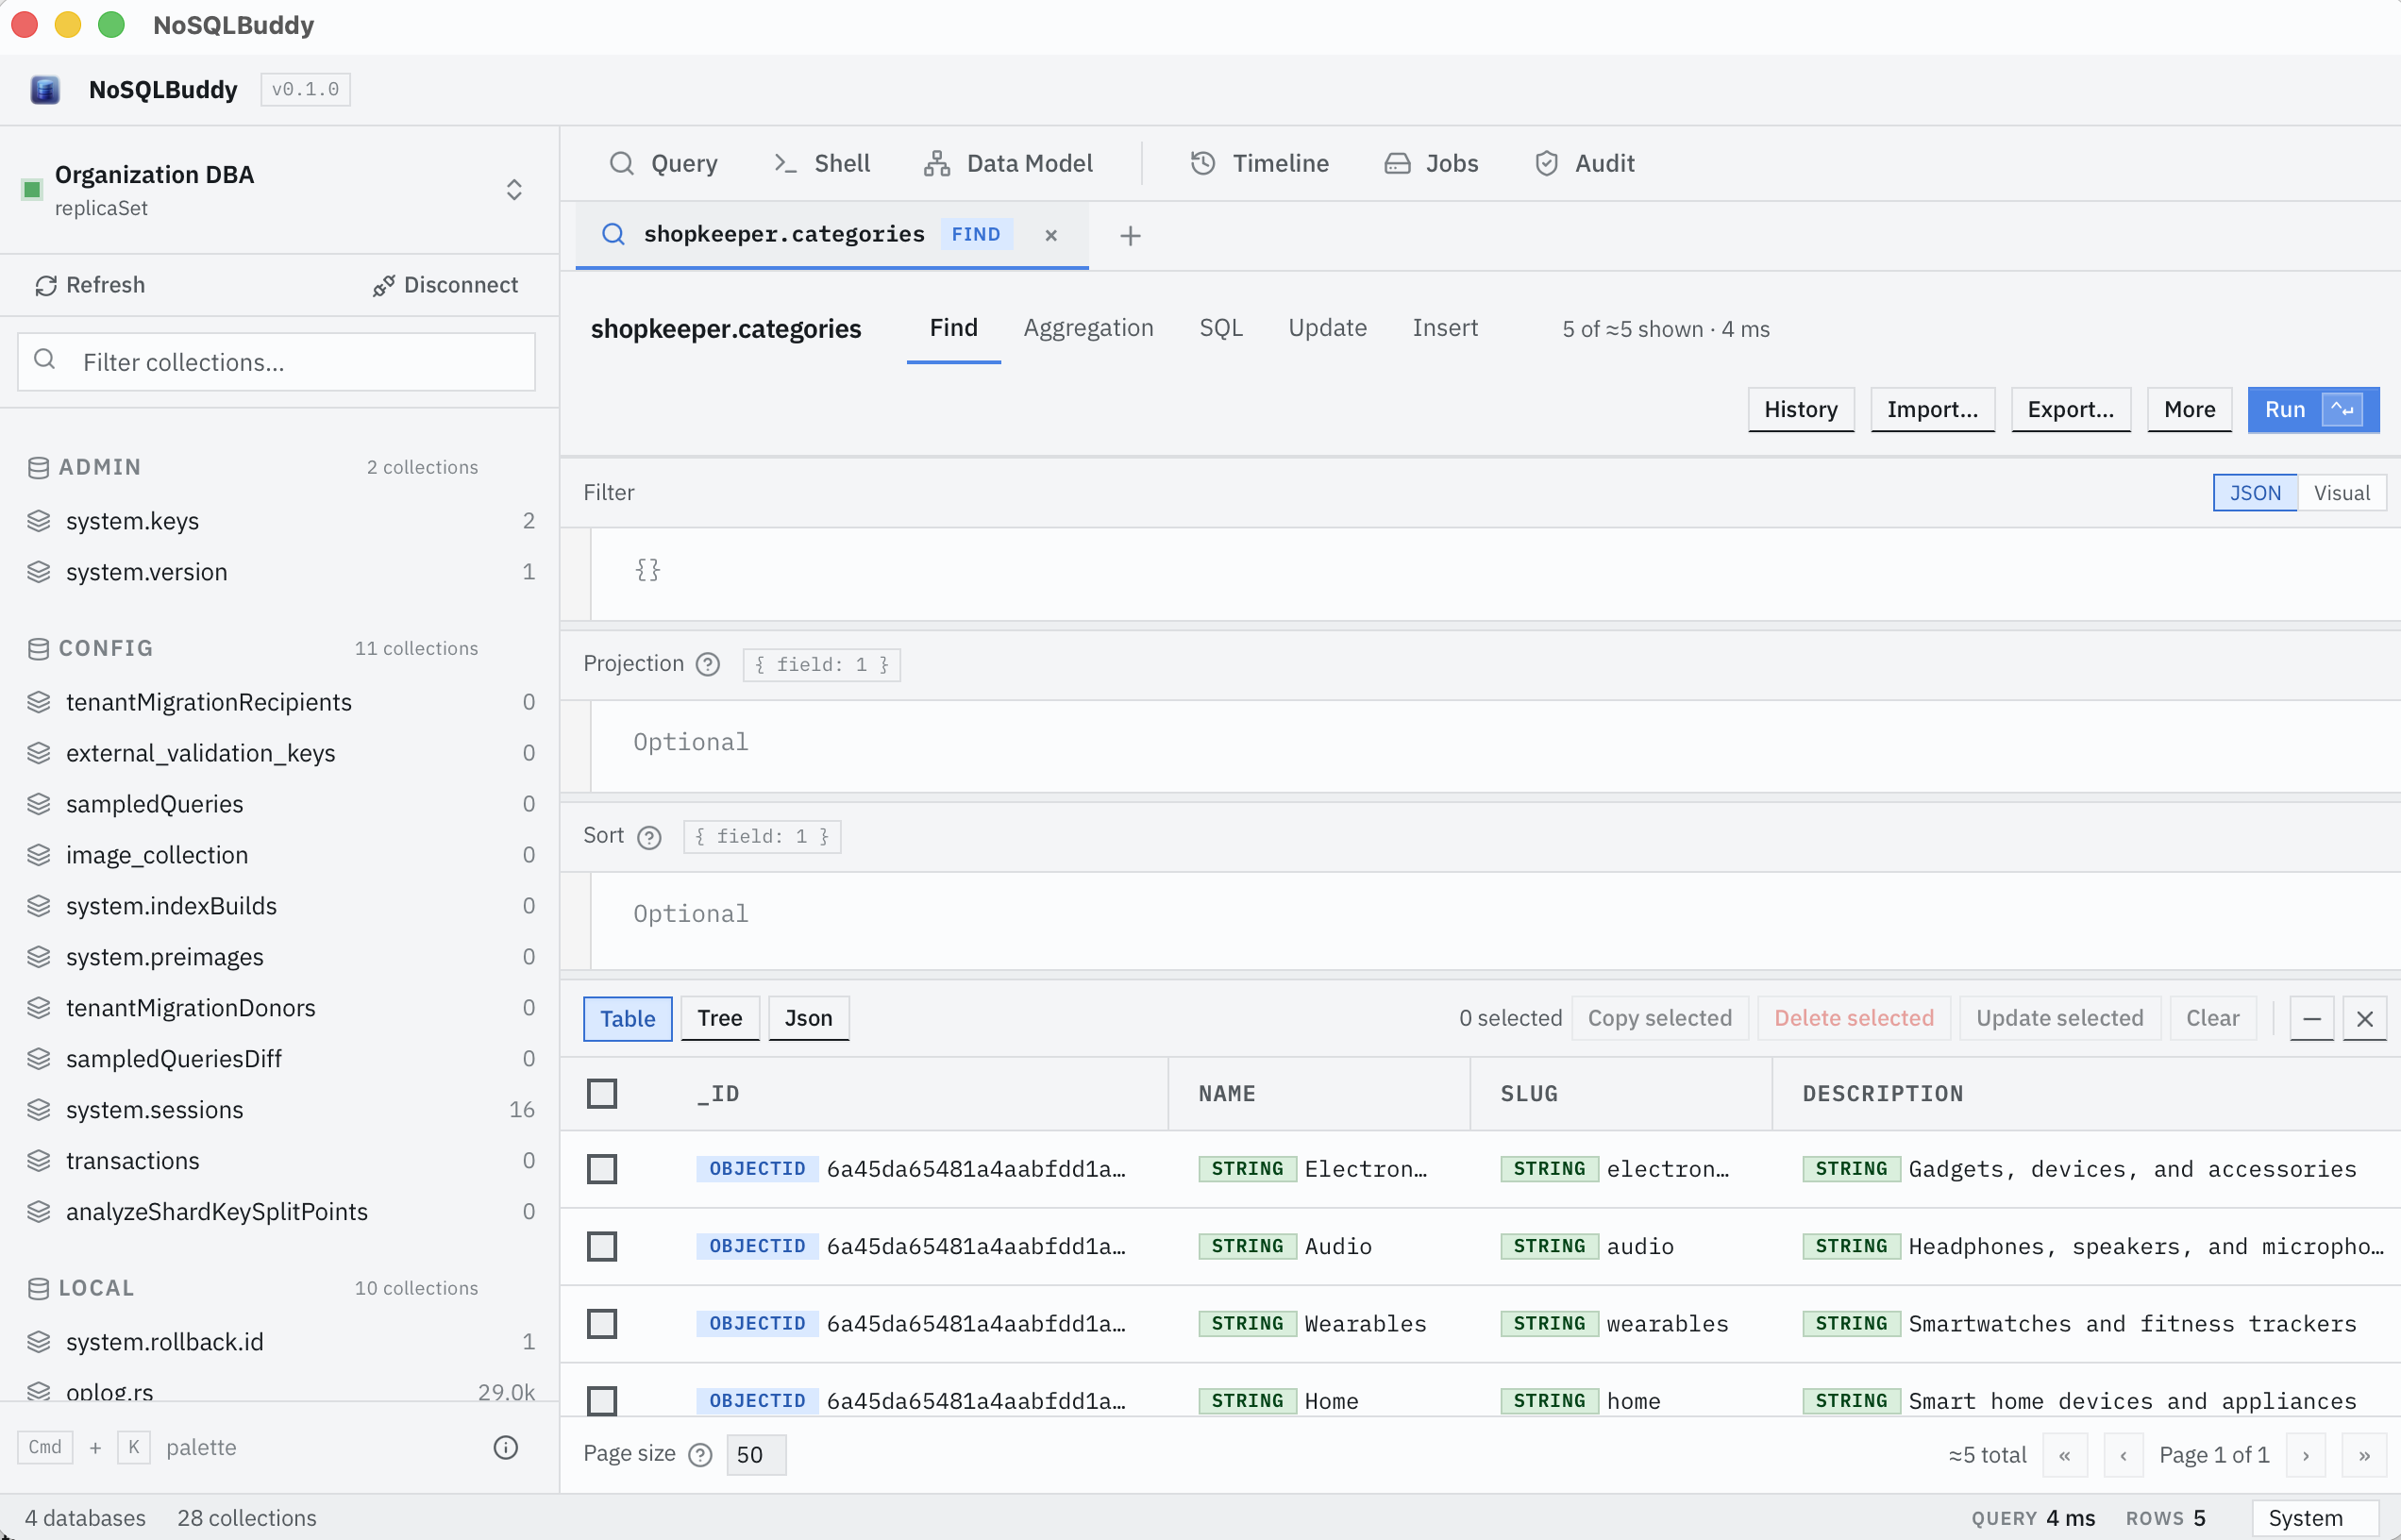Open the Timeline view
The height and width of the screenshot is (1540, 2401).
1259,163
